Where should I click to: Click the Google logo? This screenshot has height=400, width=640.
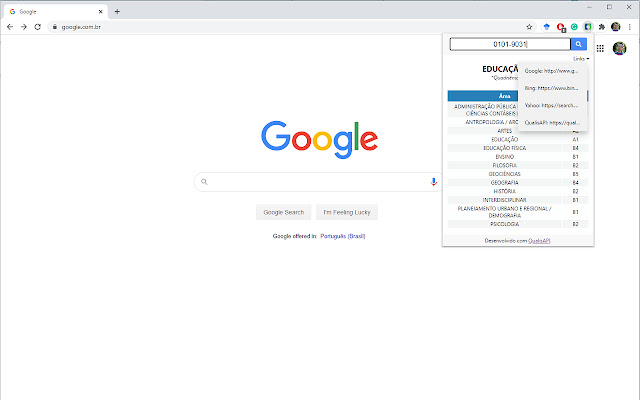320,139
